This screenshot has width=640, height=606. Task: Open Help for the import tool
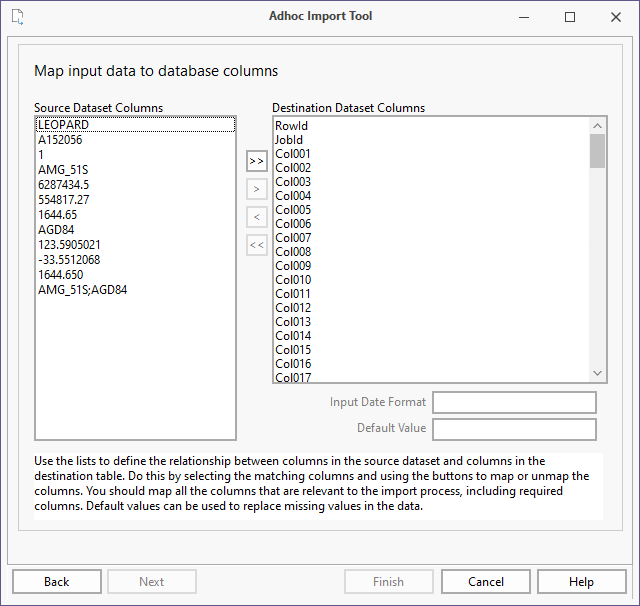tap(581, 582)
